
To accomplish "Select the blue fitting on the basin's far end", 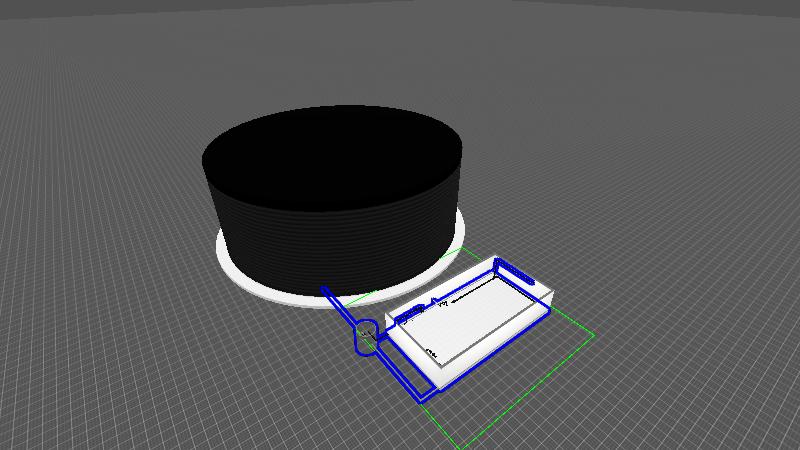I will click(x=514, y=269).
